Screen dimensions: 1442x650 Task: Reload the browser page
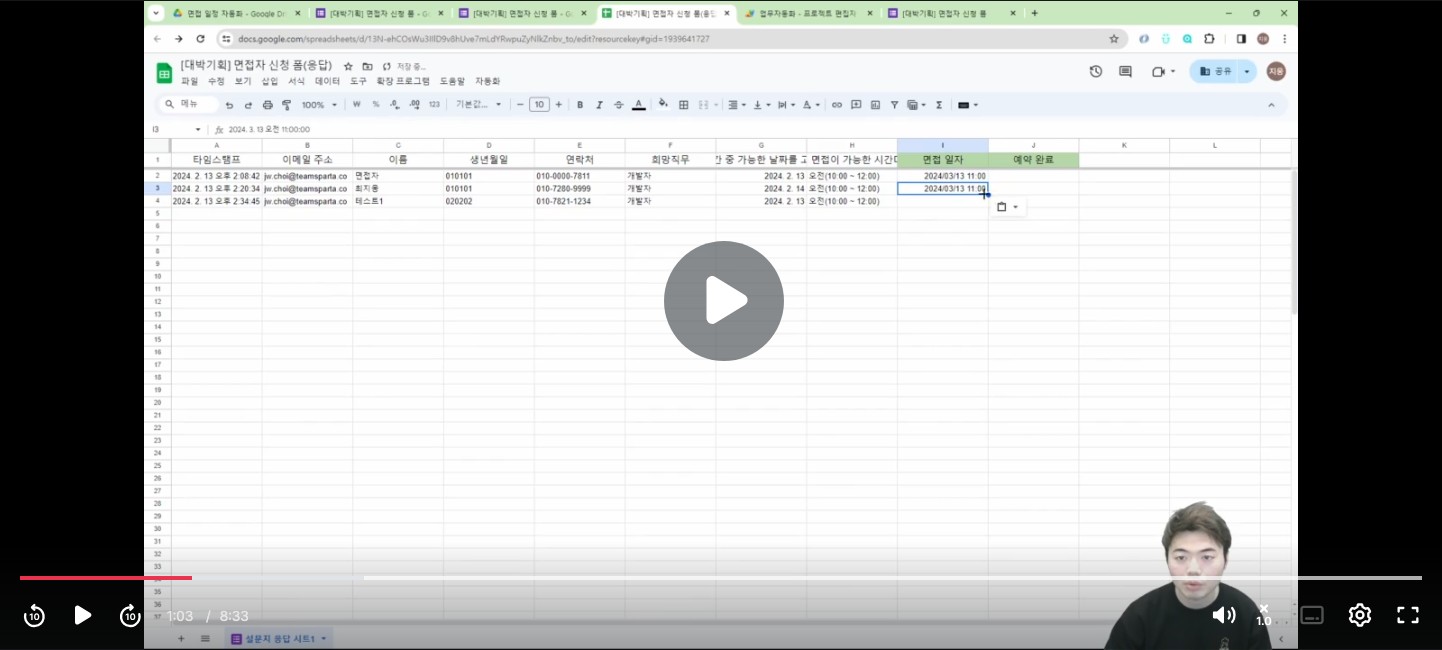coord(200,39)
